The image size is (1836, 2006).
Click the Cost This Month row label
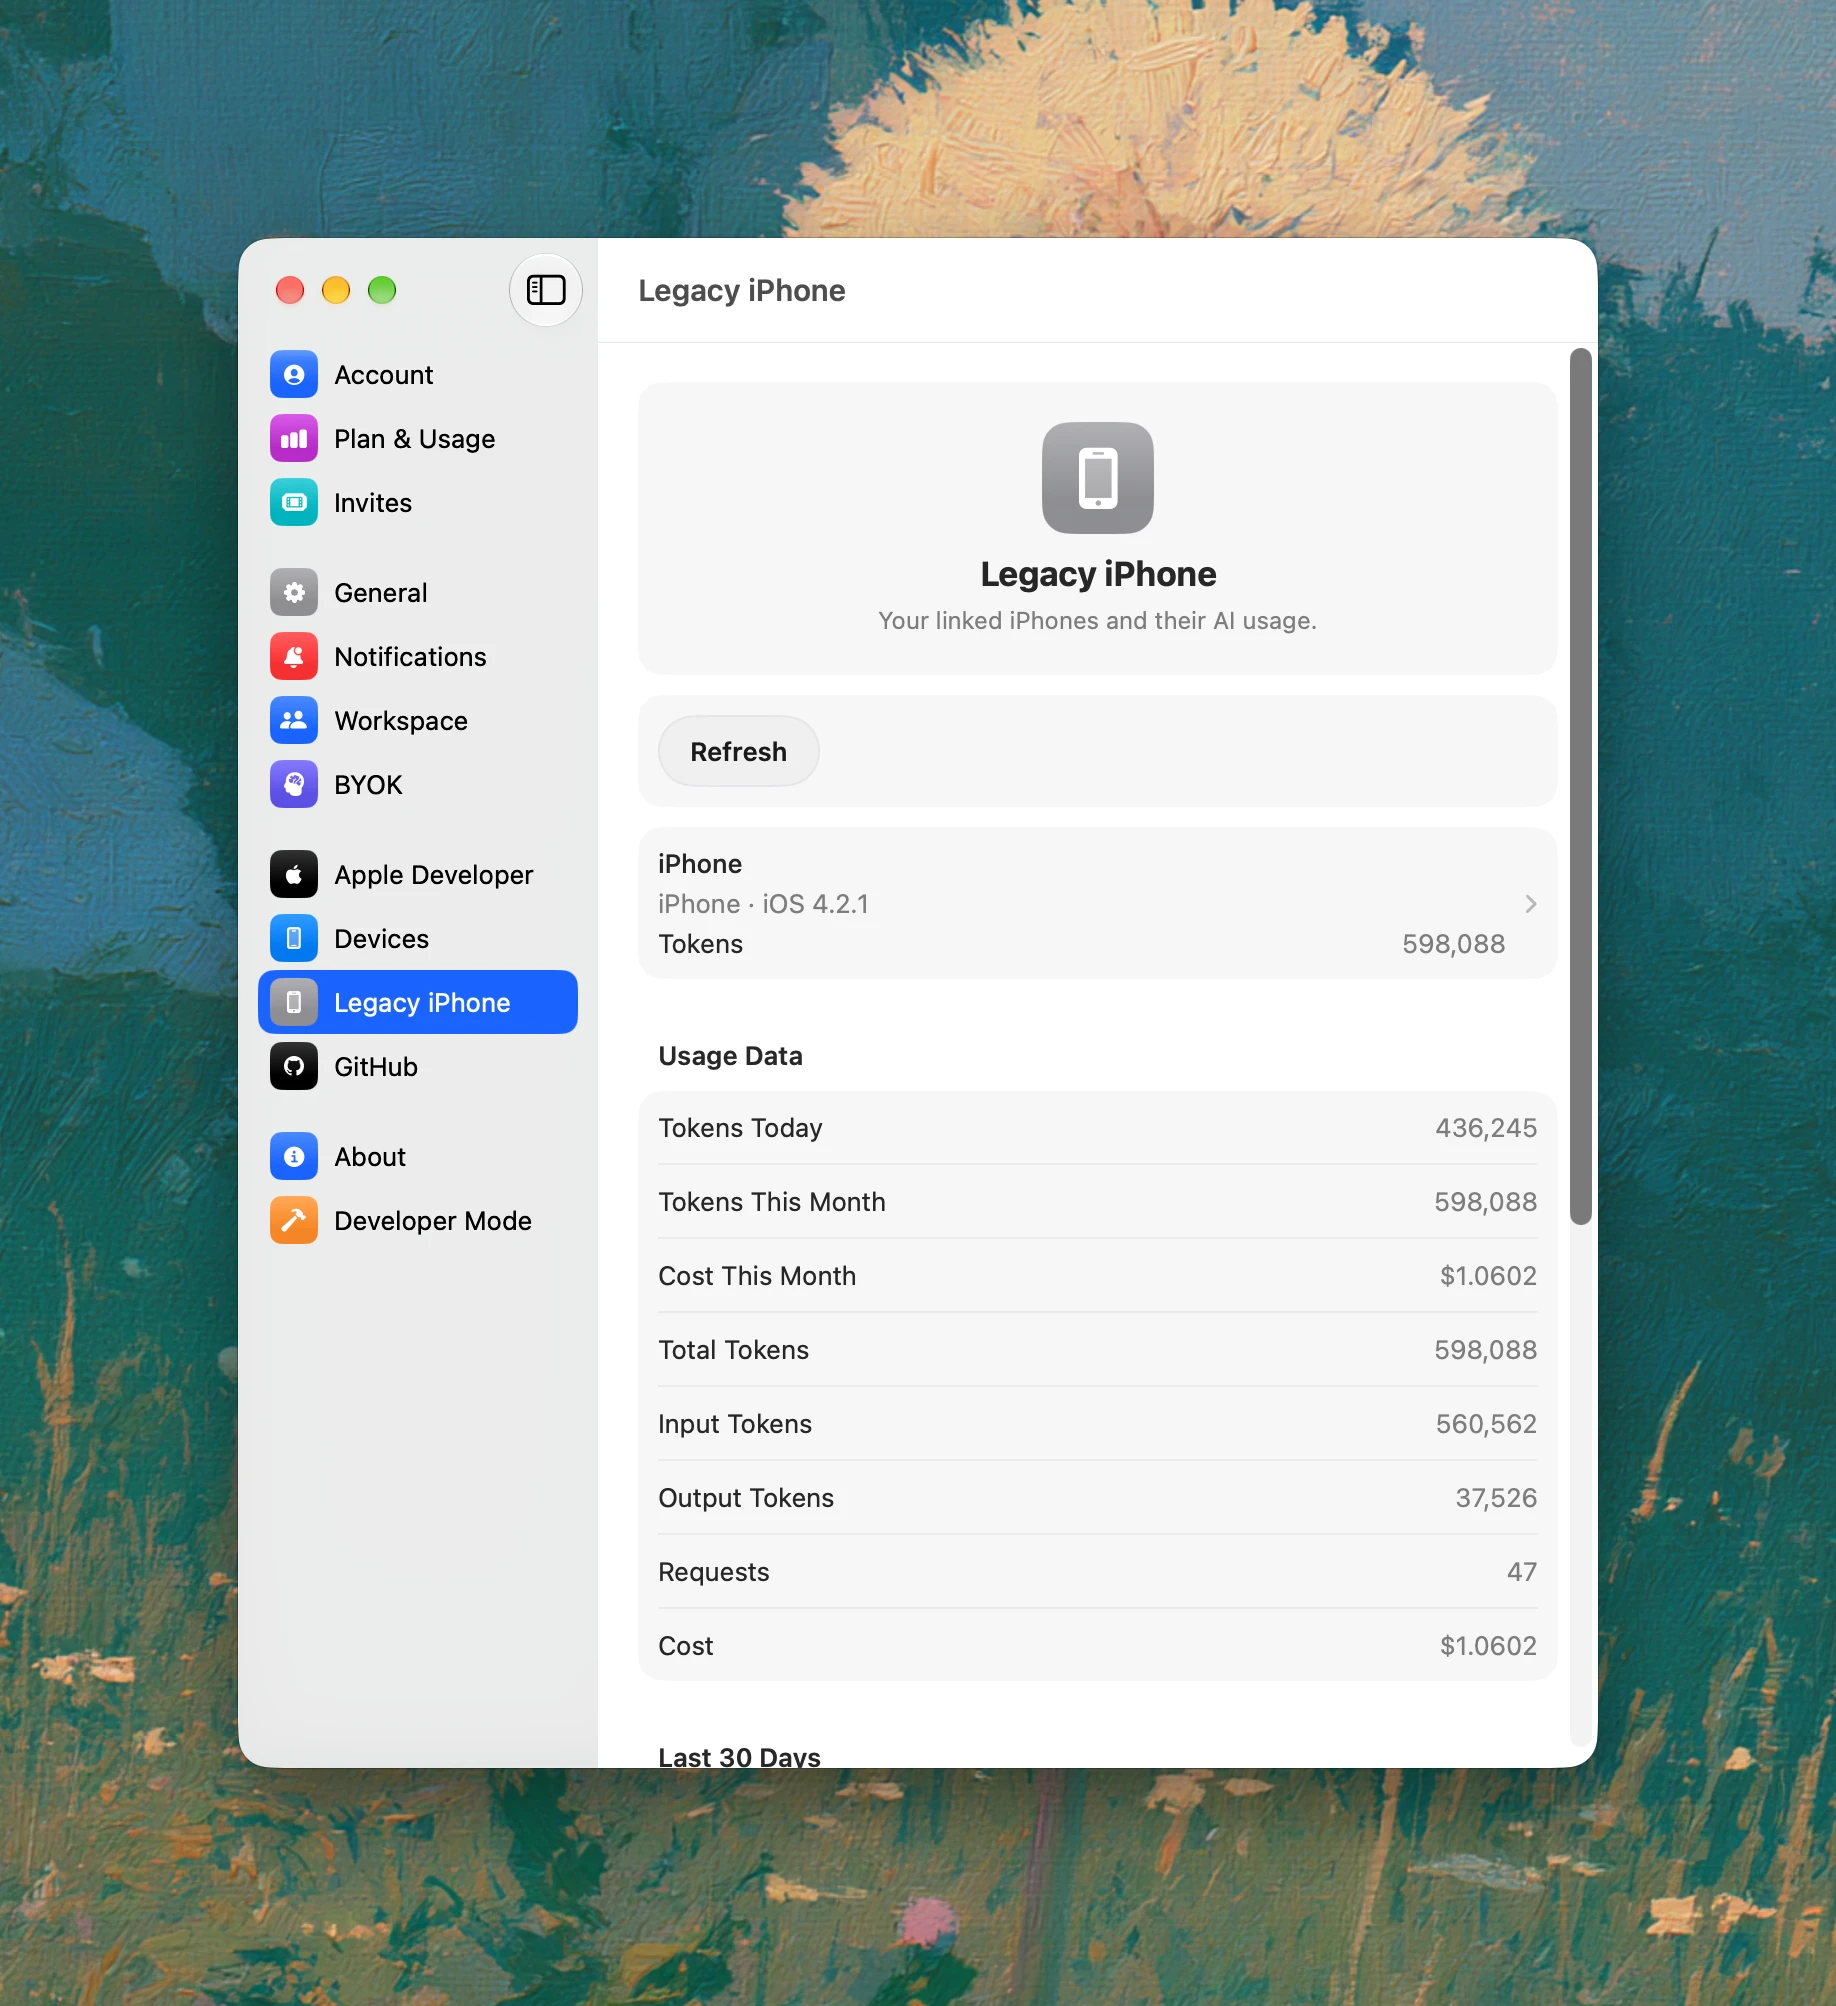pyautogui.click(x=757, y=1276)
